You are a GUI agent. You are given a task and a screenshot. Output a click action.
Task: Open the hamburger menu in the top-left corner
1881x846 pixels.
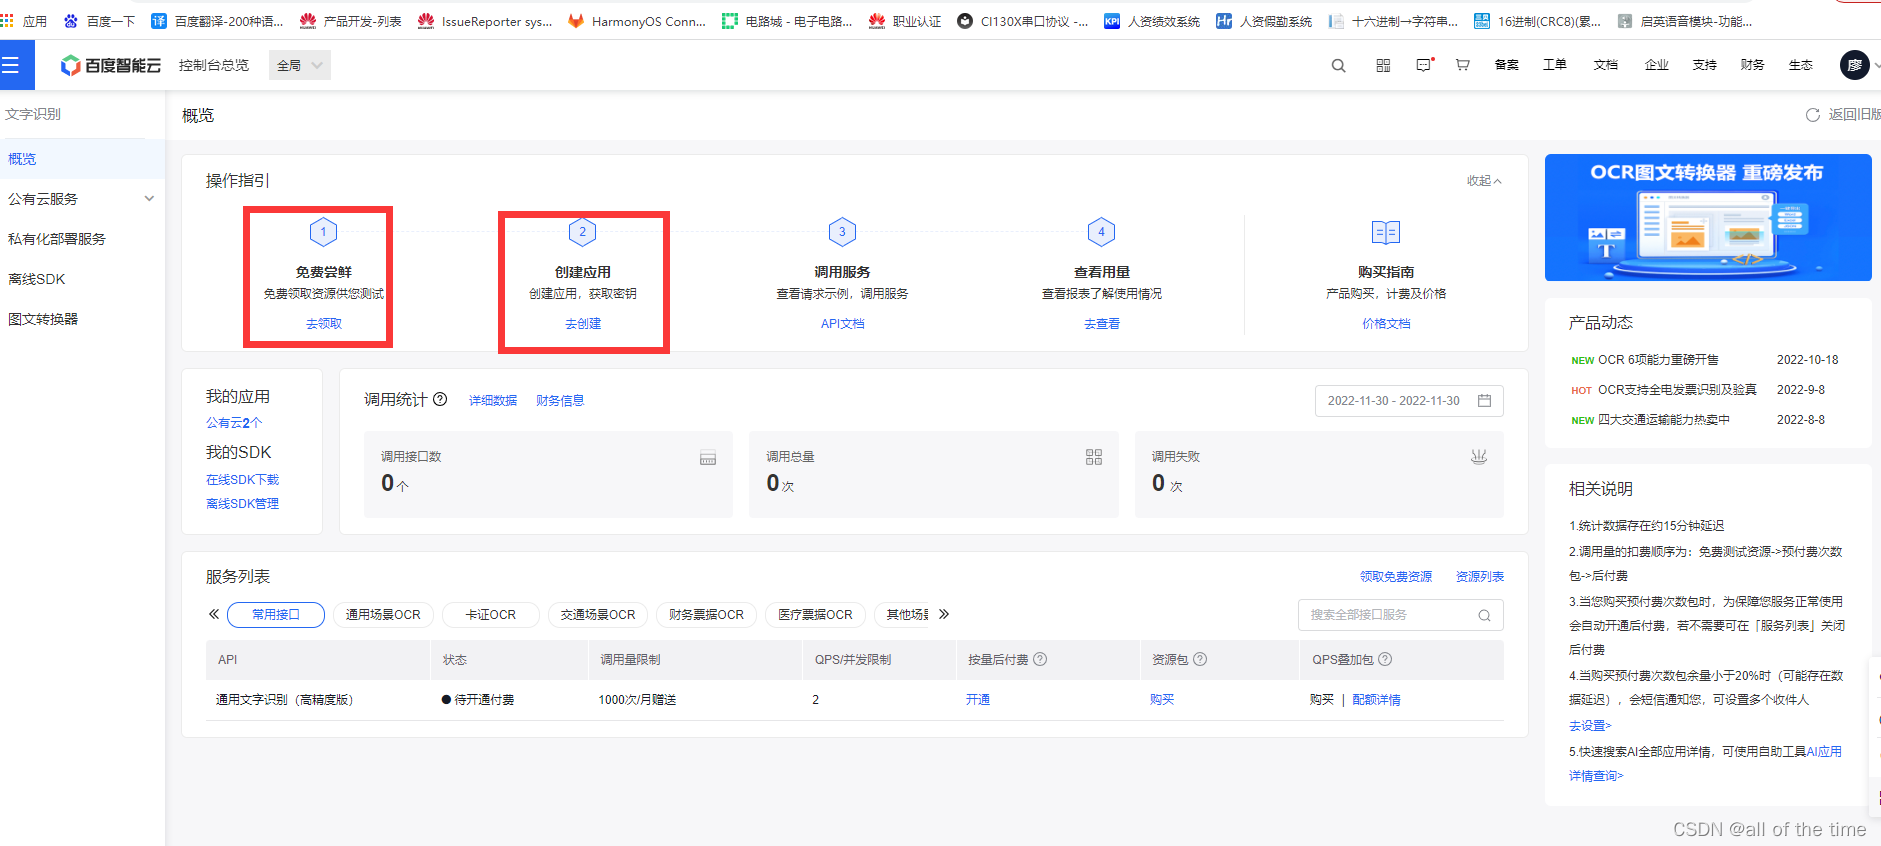(10, 65)
